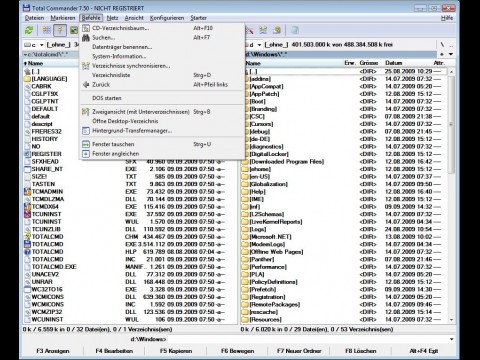Click the [Downloaded Program Files] folder icon
Screen dimensions: 480x360
coord(245,162)
